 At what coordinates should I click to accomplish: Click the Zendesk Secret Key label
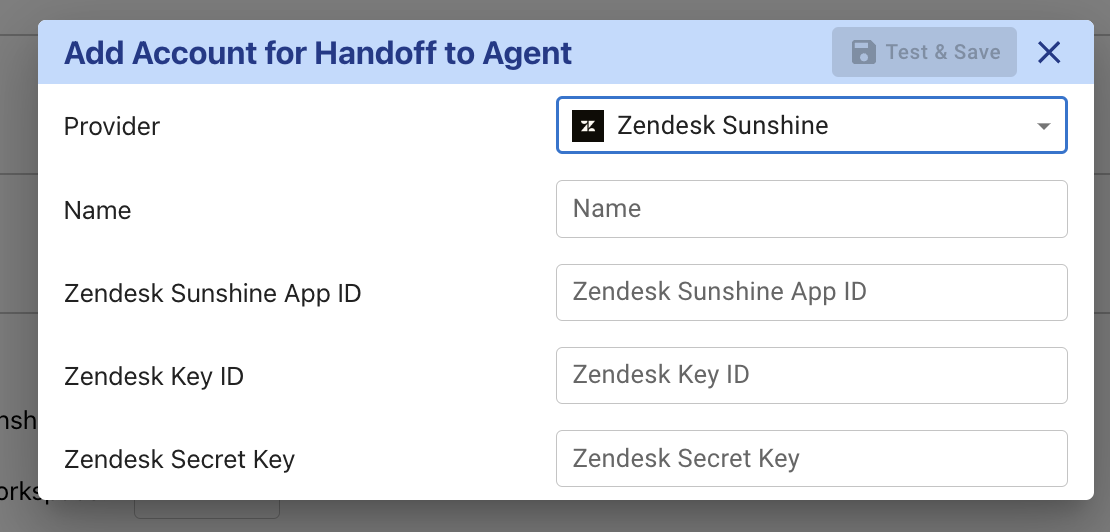tap(179, 460)
